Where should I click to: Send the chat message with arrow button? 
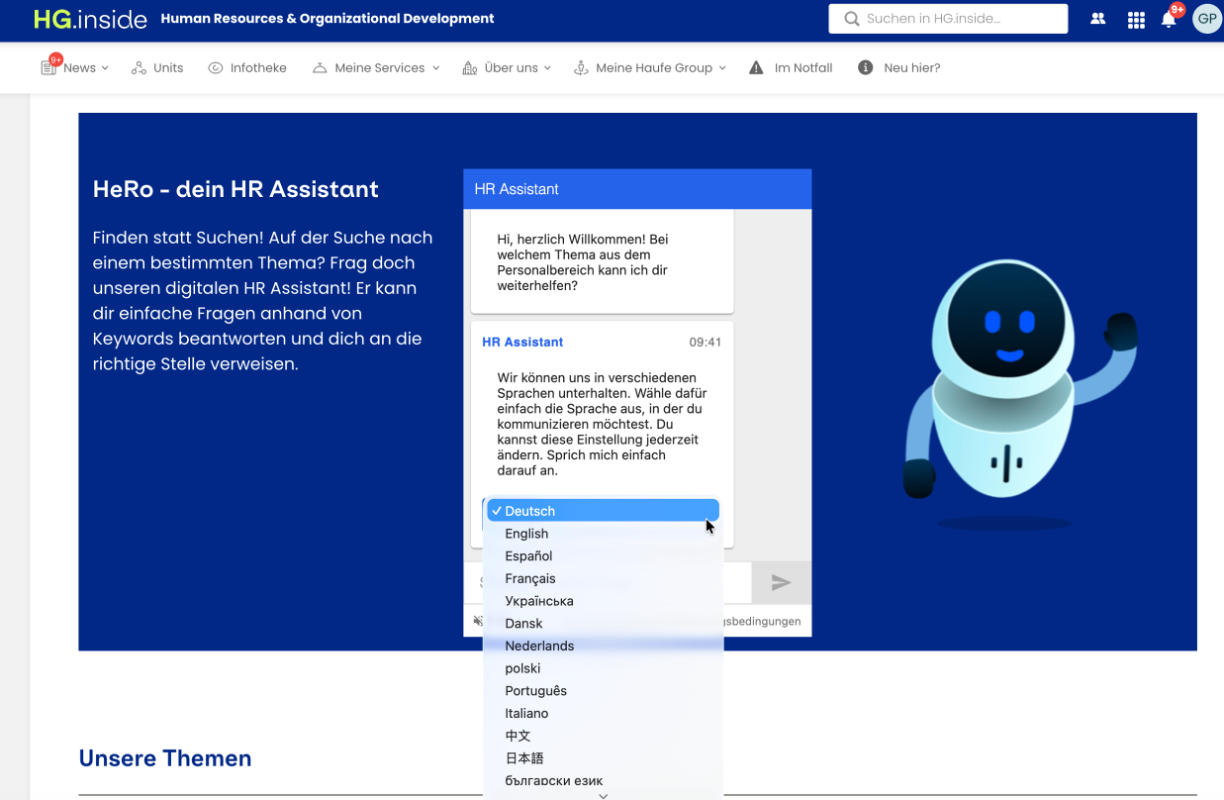[781, 583]
